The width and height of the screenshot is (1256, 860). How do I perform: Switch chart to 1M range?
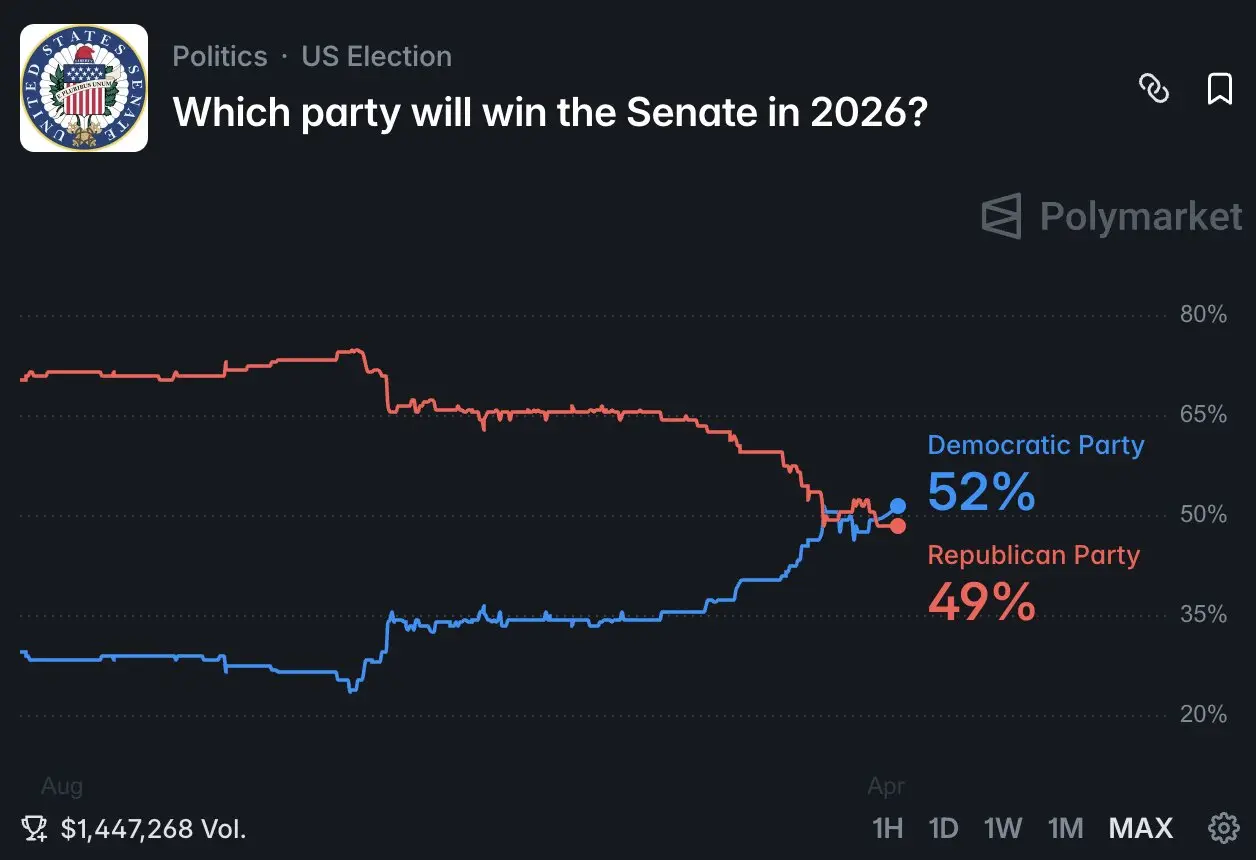point(1065,828)
